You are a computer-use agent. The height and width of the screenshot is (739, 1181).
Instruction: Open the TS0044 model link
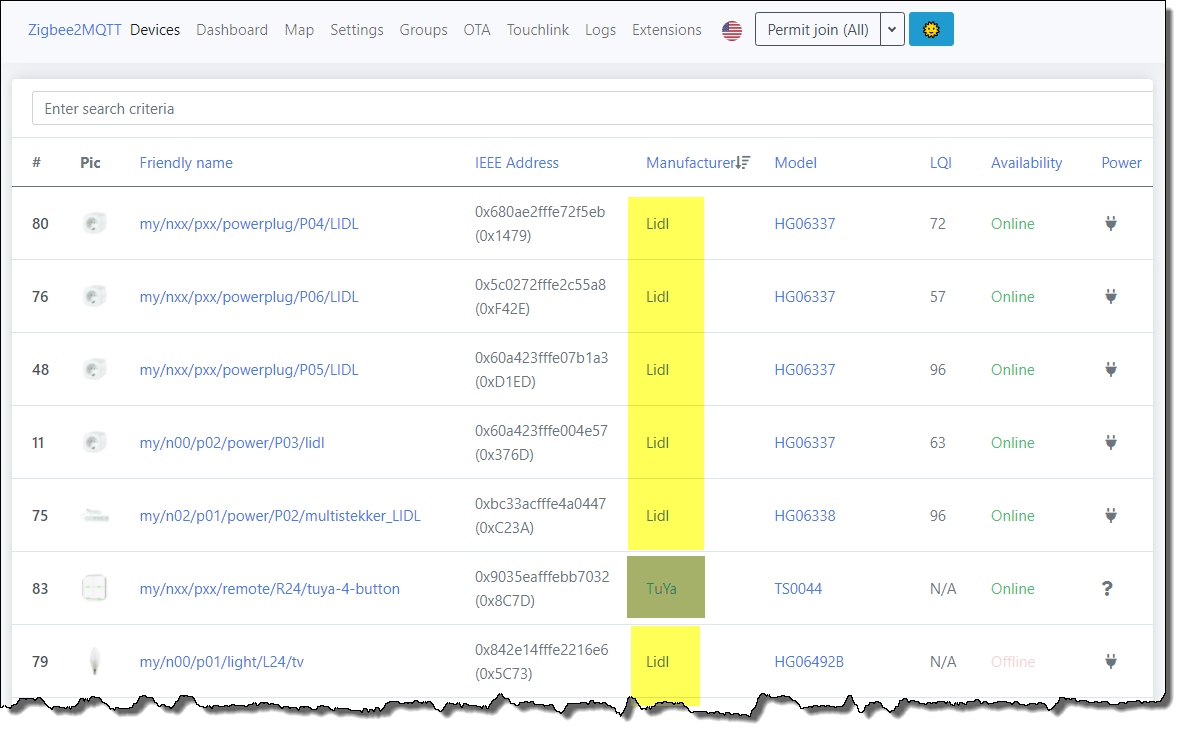(798, 589)
